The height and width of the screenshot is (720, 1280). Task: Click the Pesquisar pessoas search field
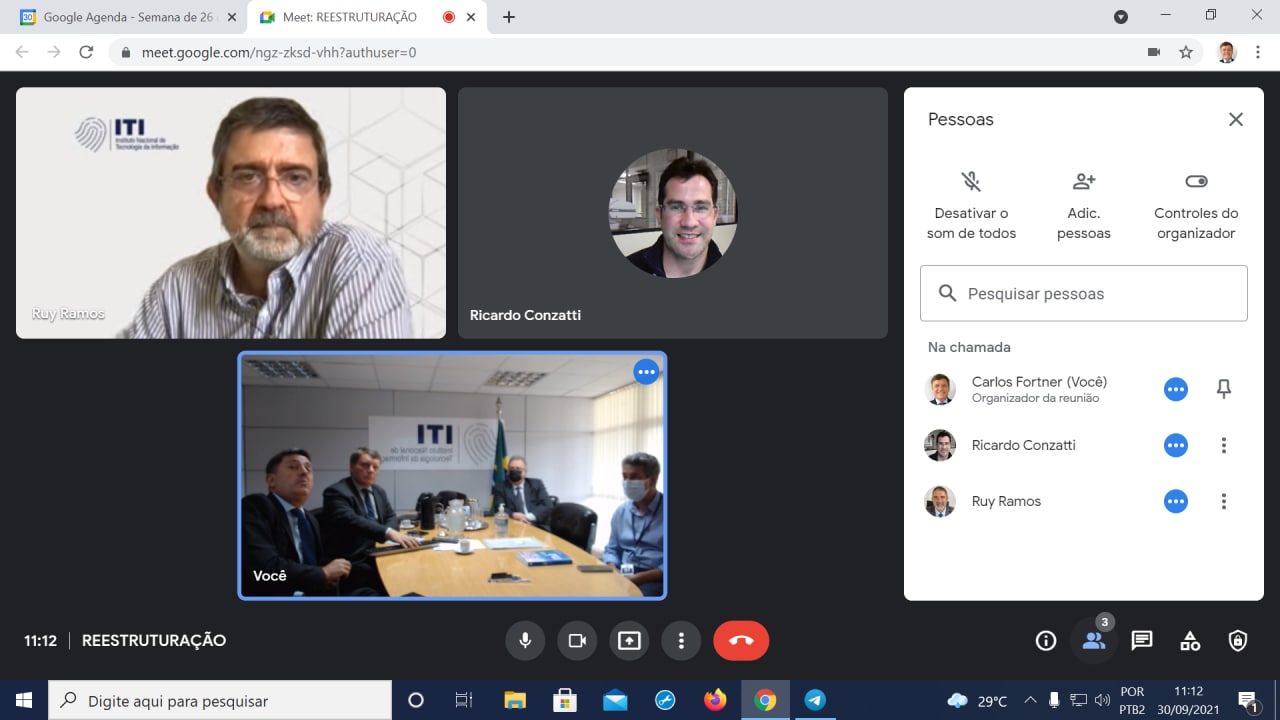[1084, 294]
